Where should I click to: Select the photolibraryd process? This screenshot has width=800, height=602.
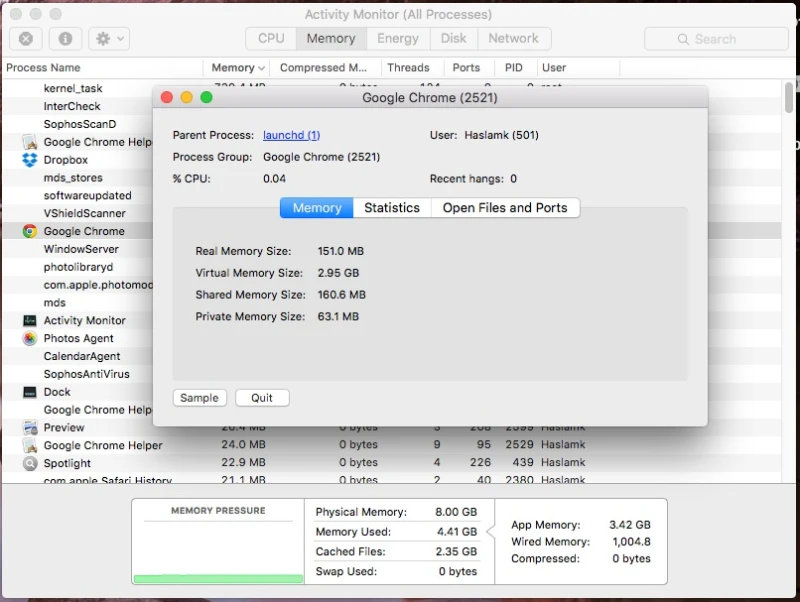[x=78, y=267]
